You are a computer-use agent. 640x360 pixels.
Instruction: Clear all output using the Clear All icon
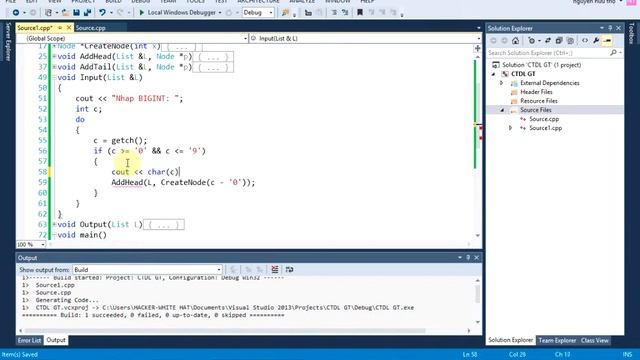(275, 269)
